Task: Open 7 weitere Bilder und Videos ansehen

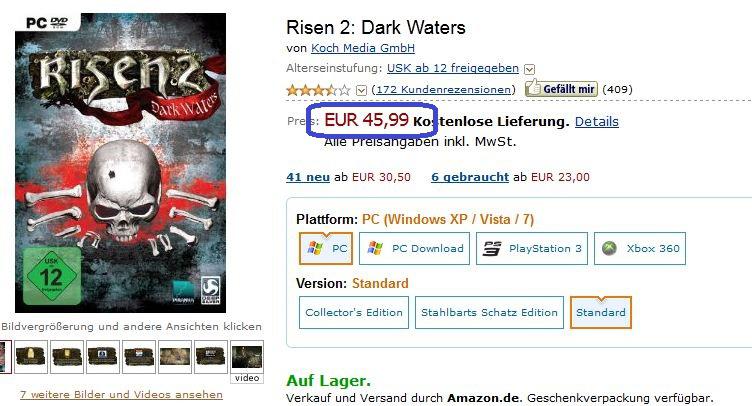Action: [121, 394]
